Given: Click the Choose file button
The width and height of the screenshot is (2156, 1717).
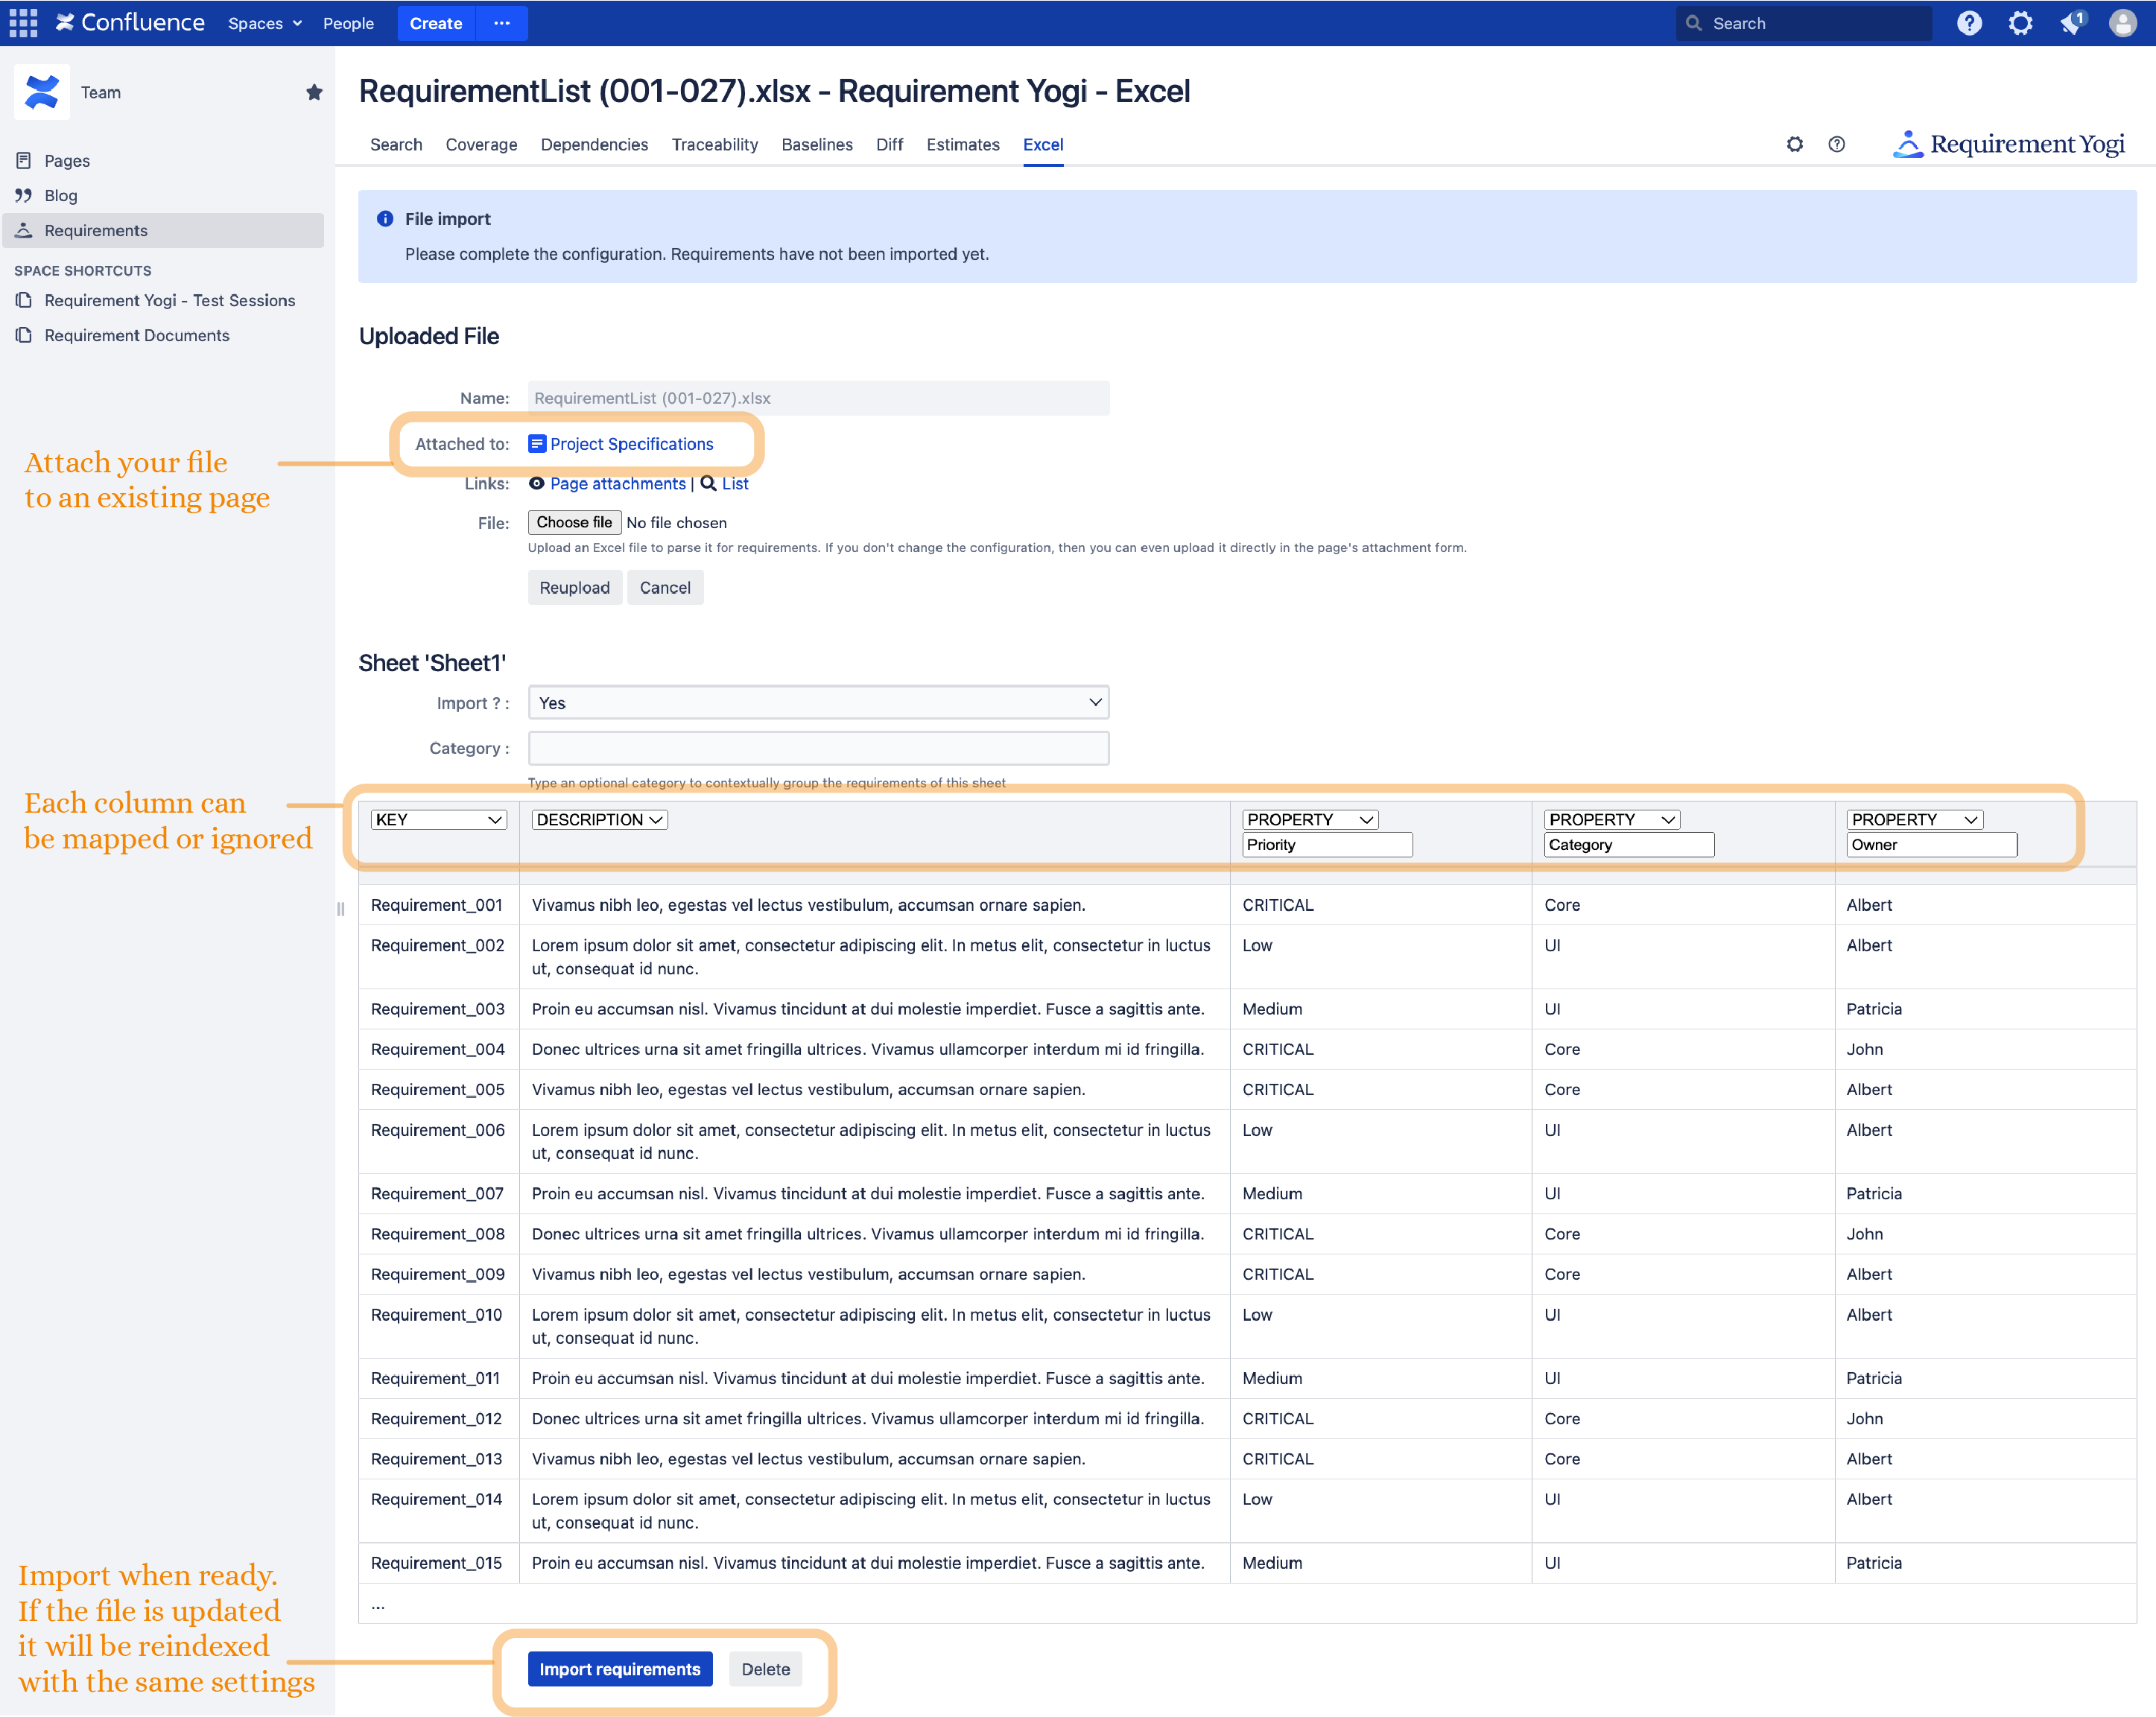Looking at the screenshot, I should [574, 522].
